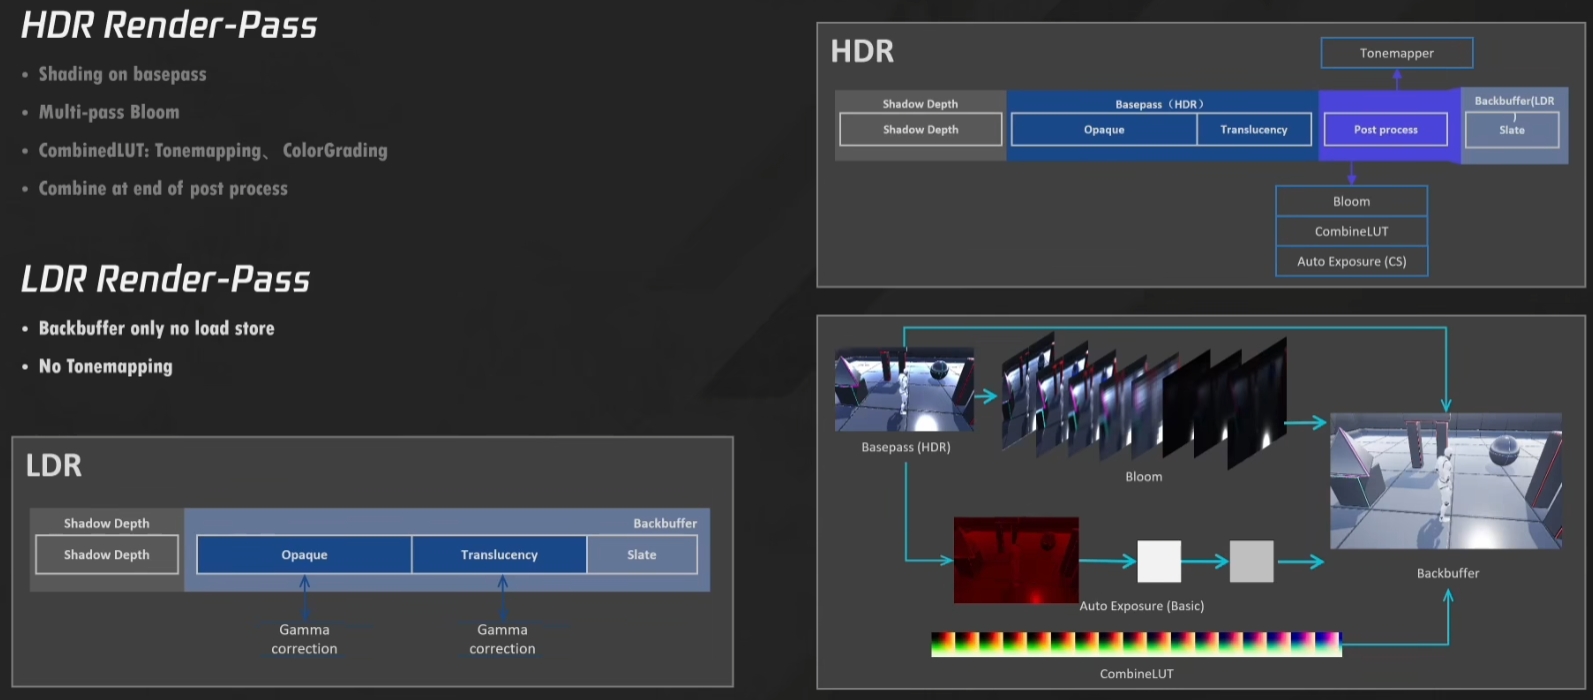Select the CombineLUT box under Post process
The height and width of the screenshot is (700, 1593).
click(x=1351, y=231)
